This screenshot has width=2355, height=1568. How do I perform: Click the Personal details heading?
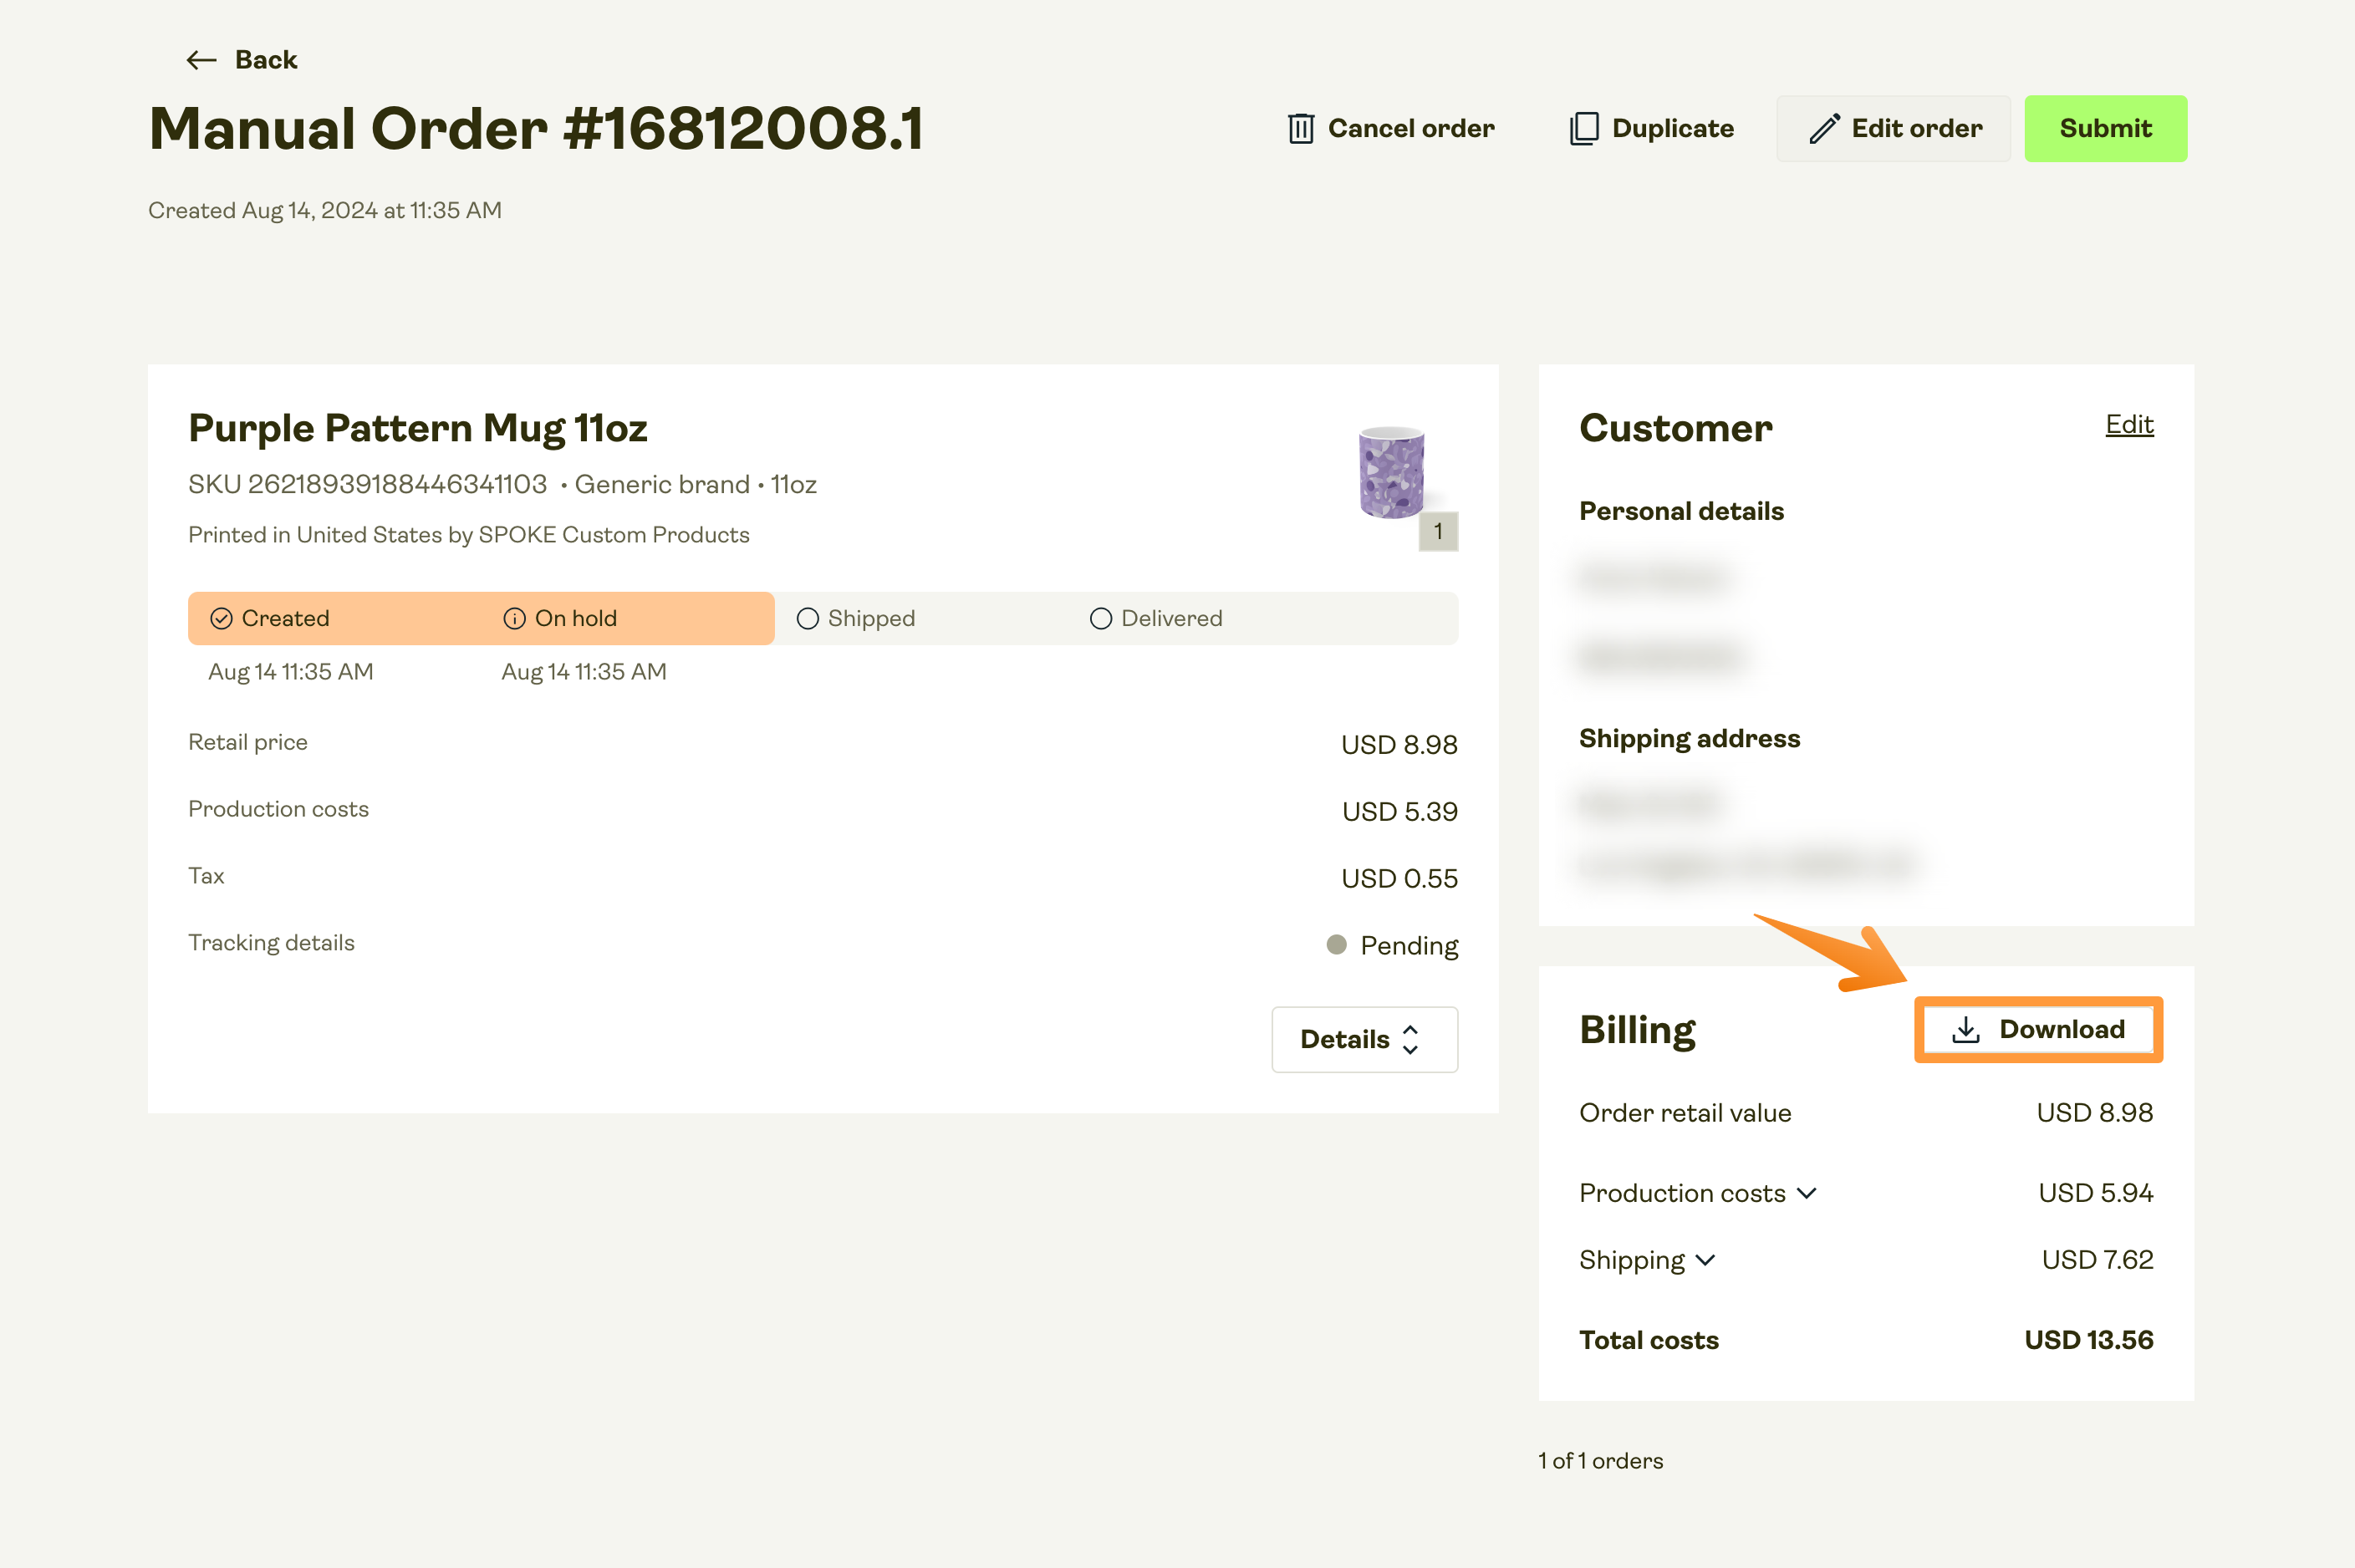(1681, 511)
